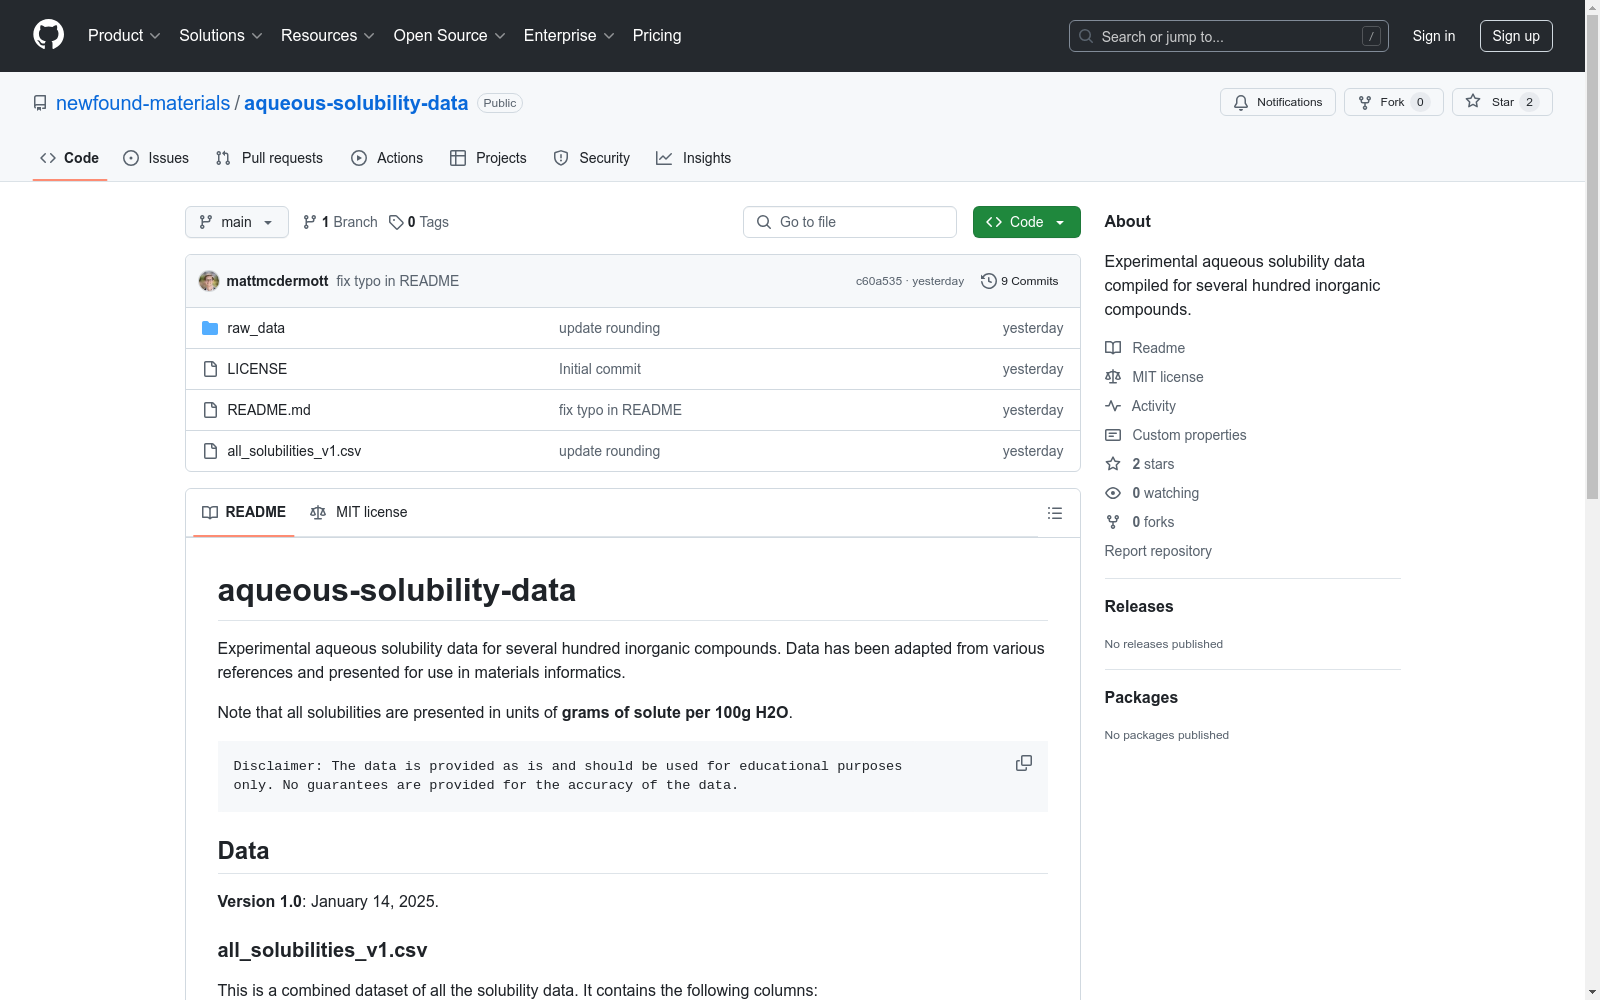
Task: Click mattmcdermott's avatar image
Action: coord(209,281)
